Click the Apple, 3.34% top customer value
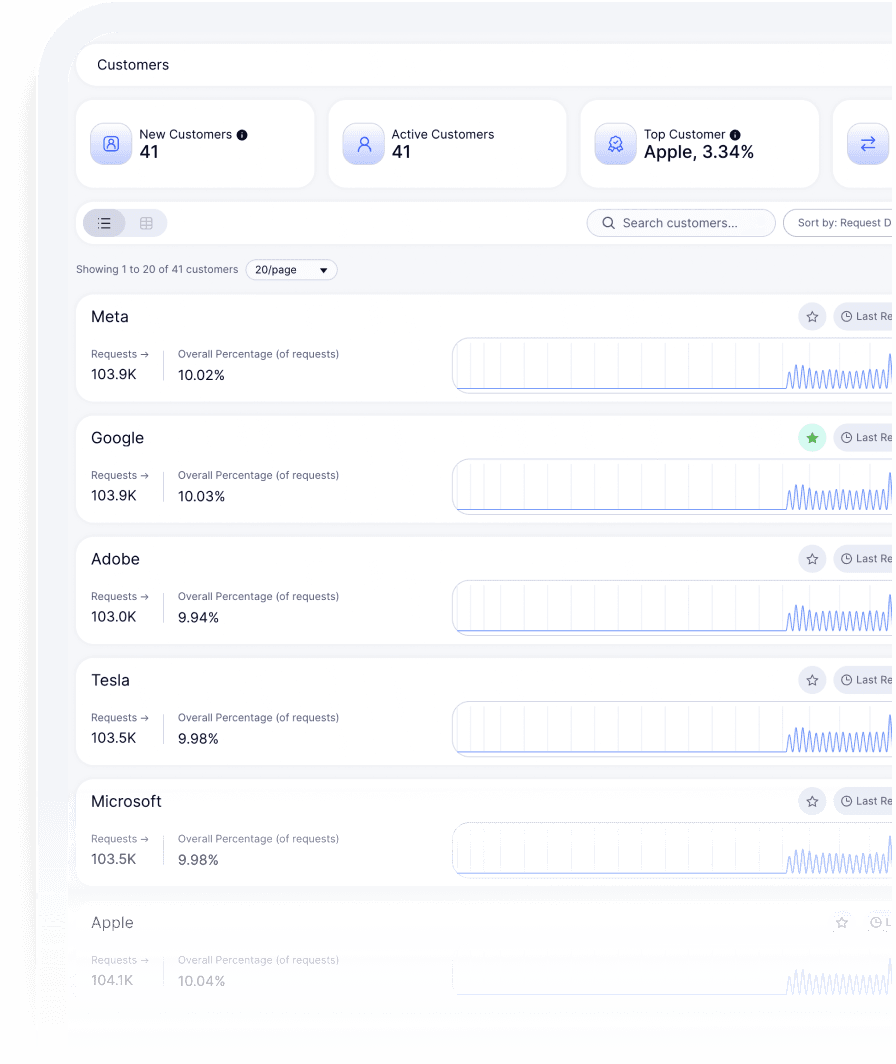 click(698, 152)
